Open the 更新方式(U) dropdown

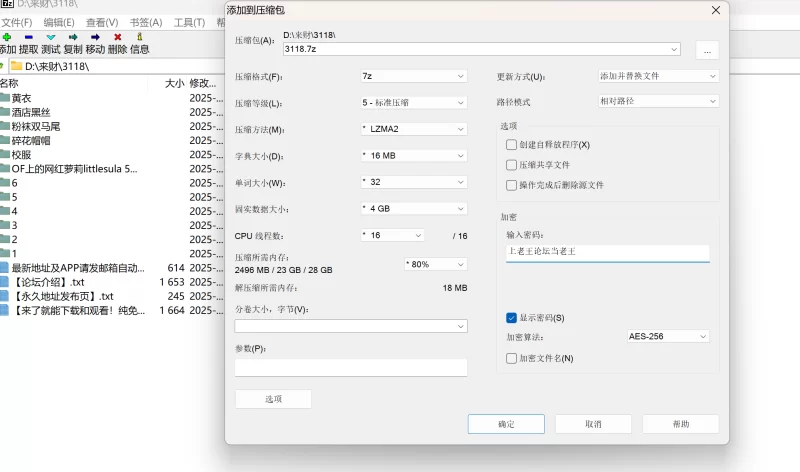click(x=658, y=76)
